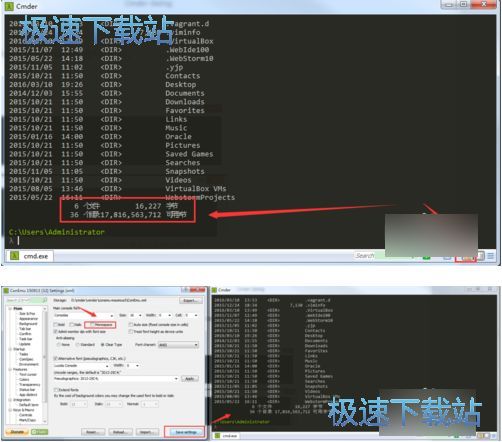Open Tasks settings page under Startup
The image size is (502, 442).
coord(24,354)
